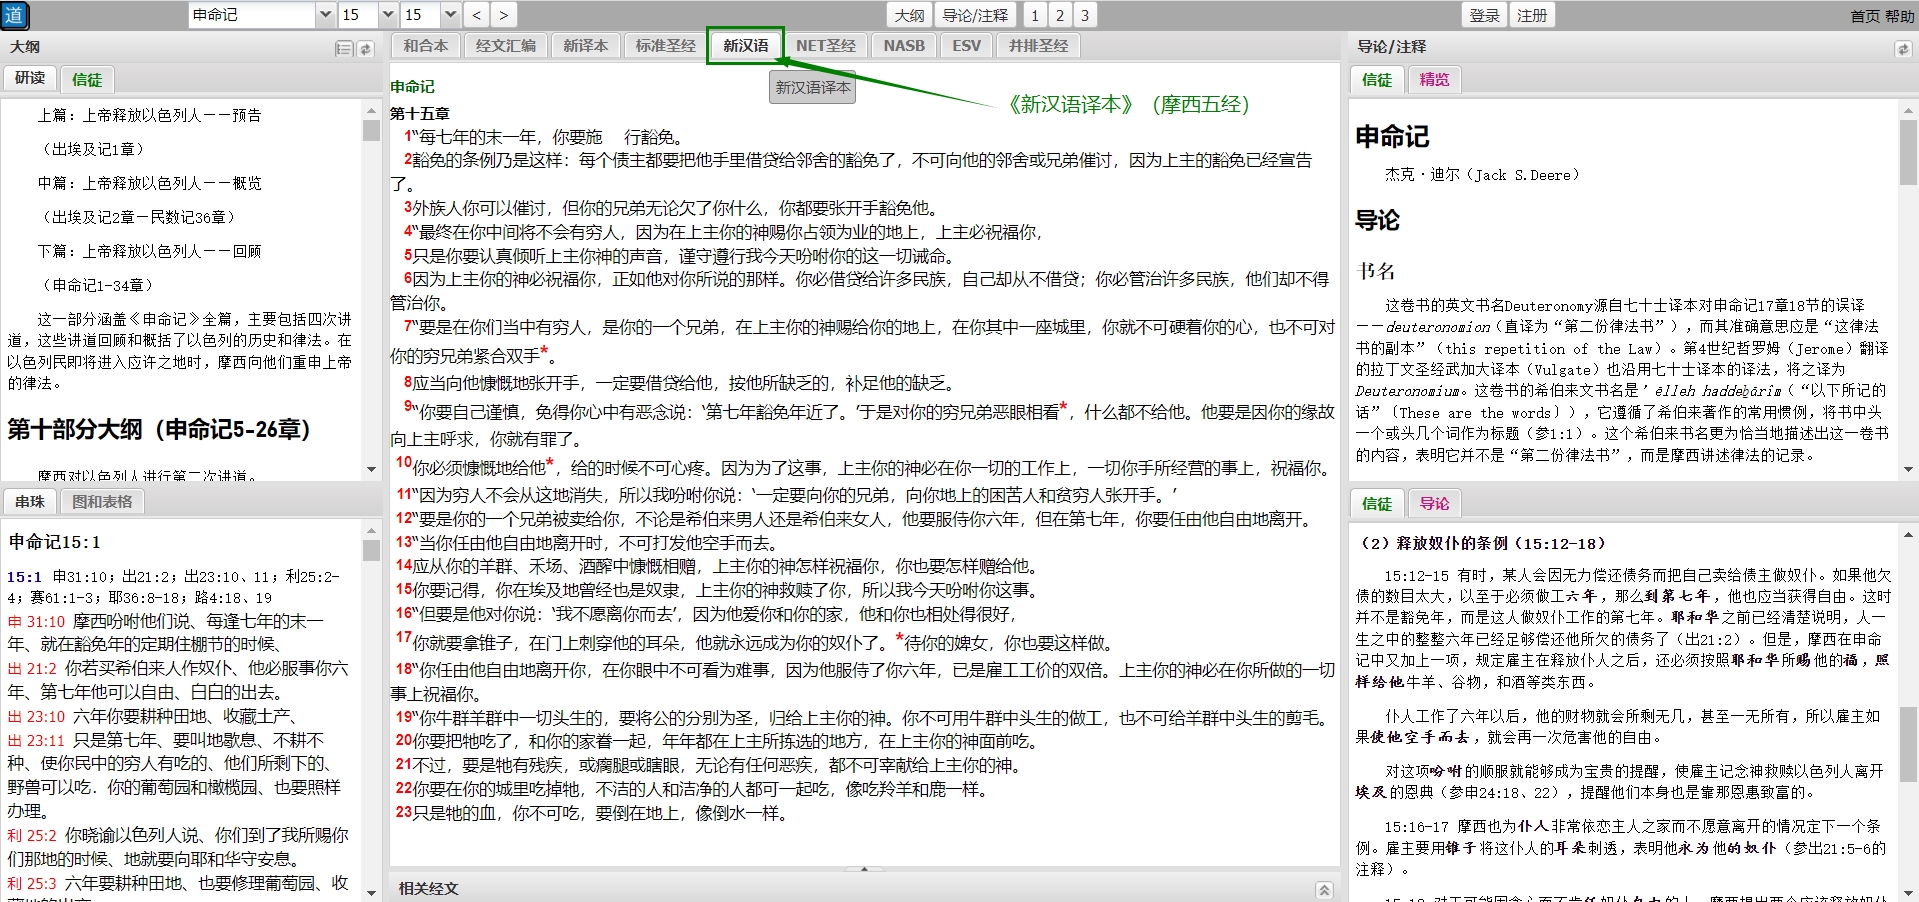
Task: Select layout option 2 in top bar
Action: click(x=1060, y=15)
